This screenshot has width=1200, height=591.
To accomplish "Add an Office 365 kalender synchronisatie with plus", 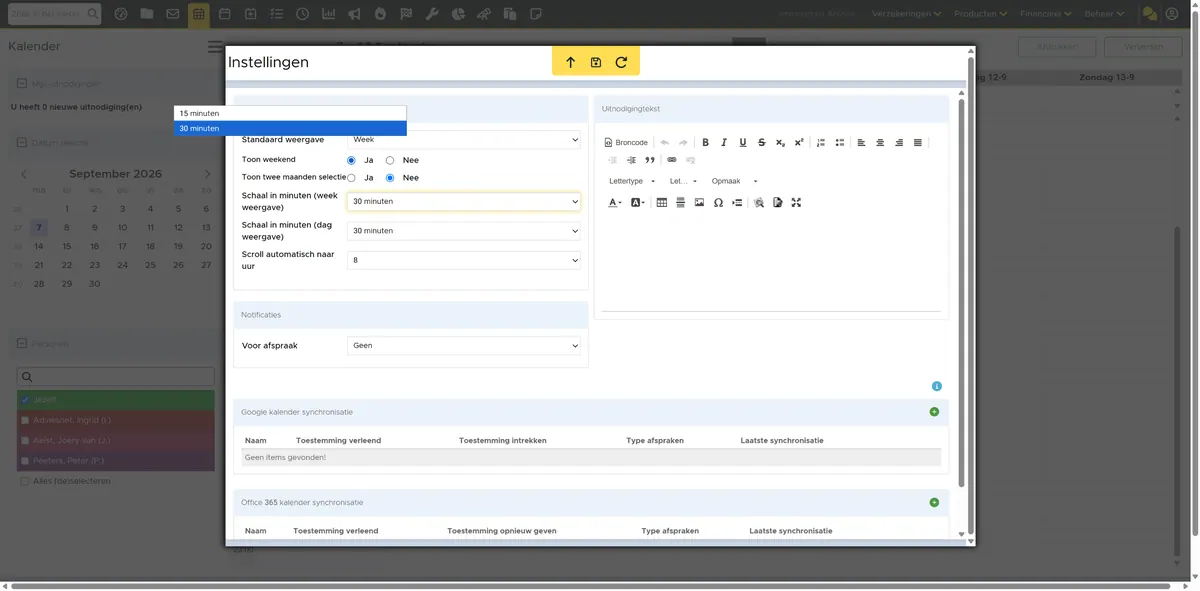I will tap(935, 503).
